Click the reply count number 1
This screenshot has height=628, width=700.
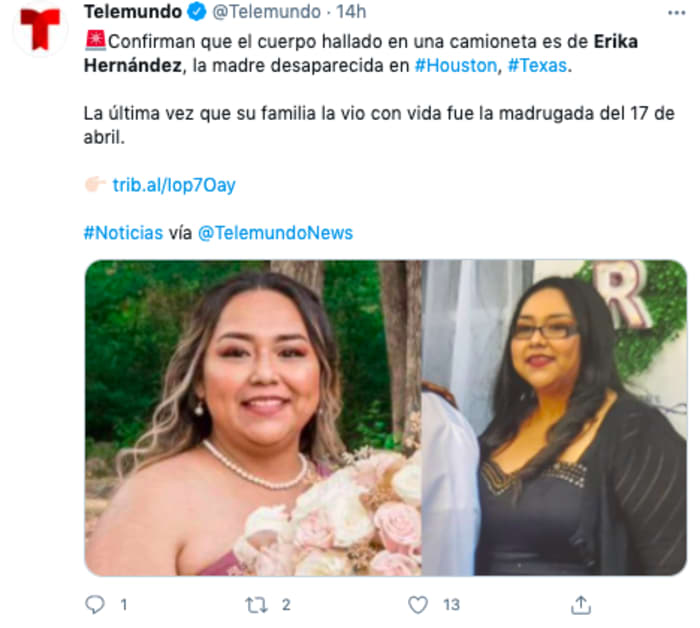pyautogui.click(x=124, y=605)
